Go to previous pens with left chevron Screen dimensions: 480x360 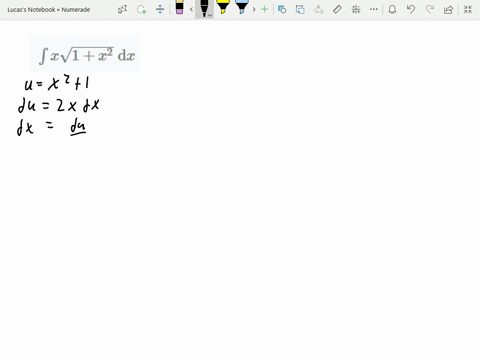coord(191,9)
